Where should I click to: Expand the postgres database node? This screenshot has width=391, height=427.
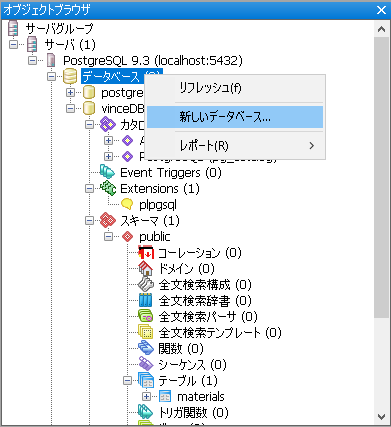(70, 92)
